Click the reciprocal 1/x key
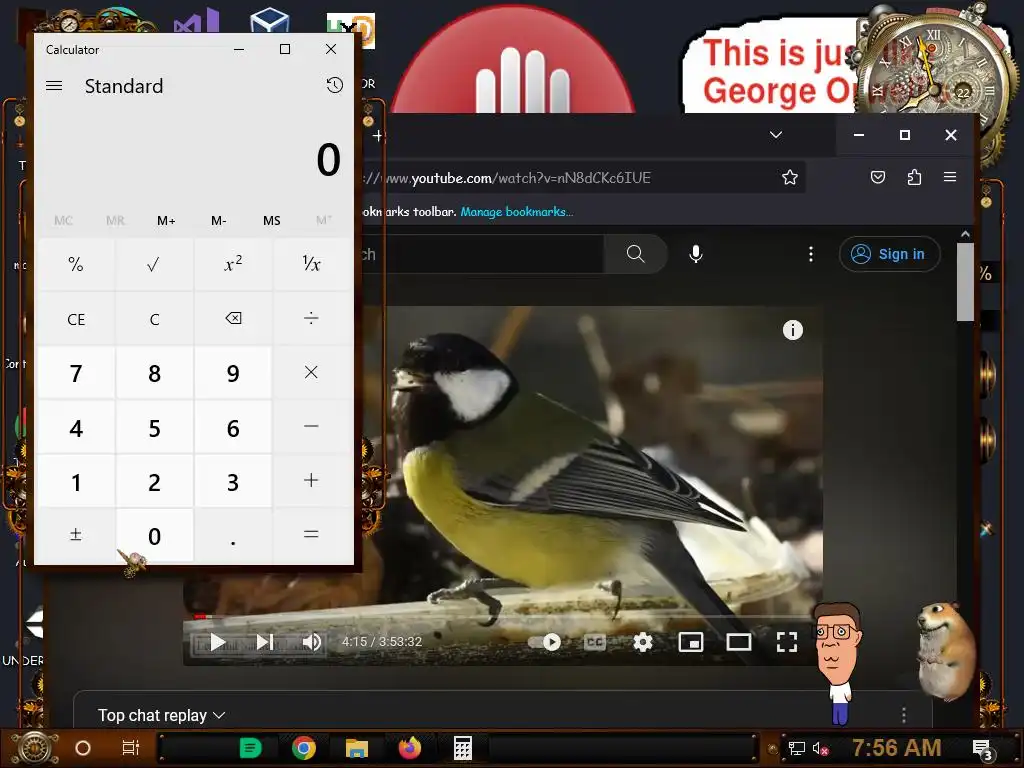1024x768 pixels. 311,264
